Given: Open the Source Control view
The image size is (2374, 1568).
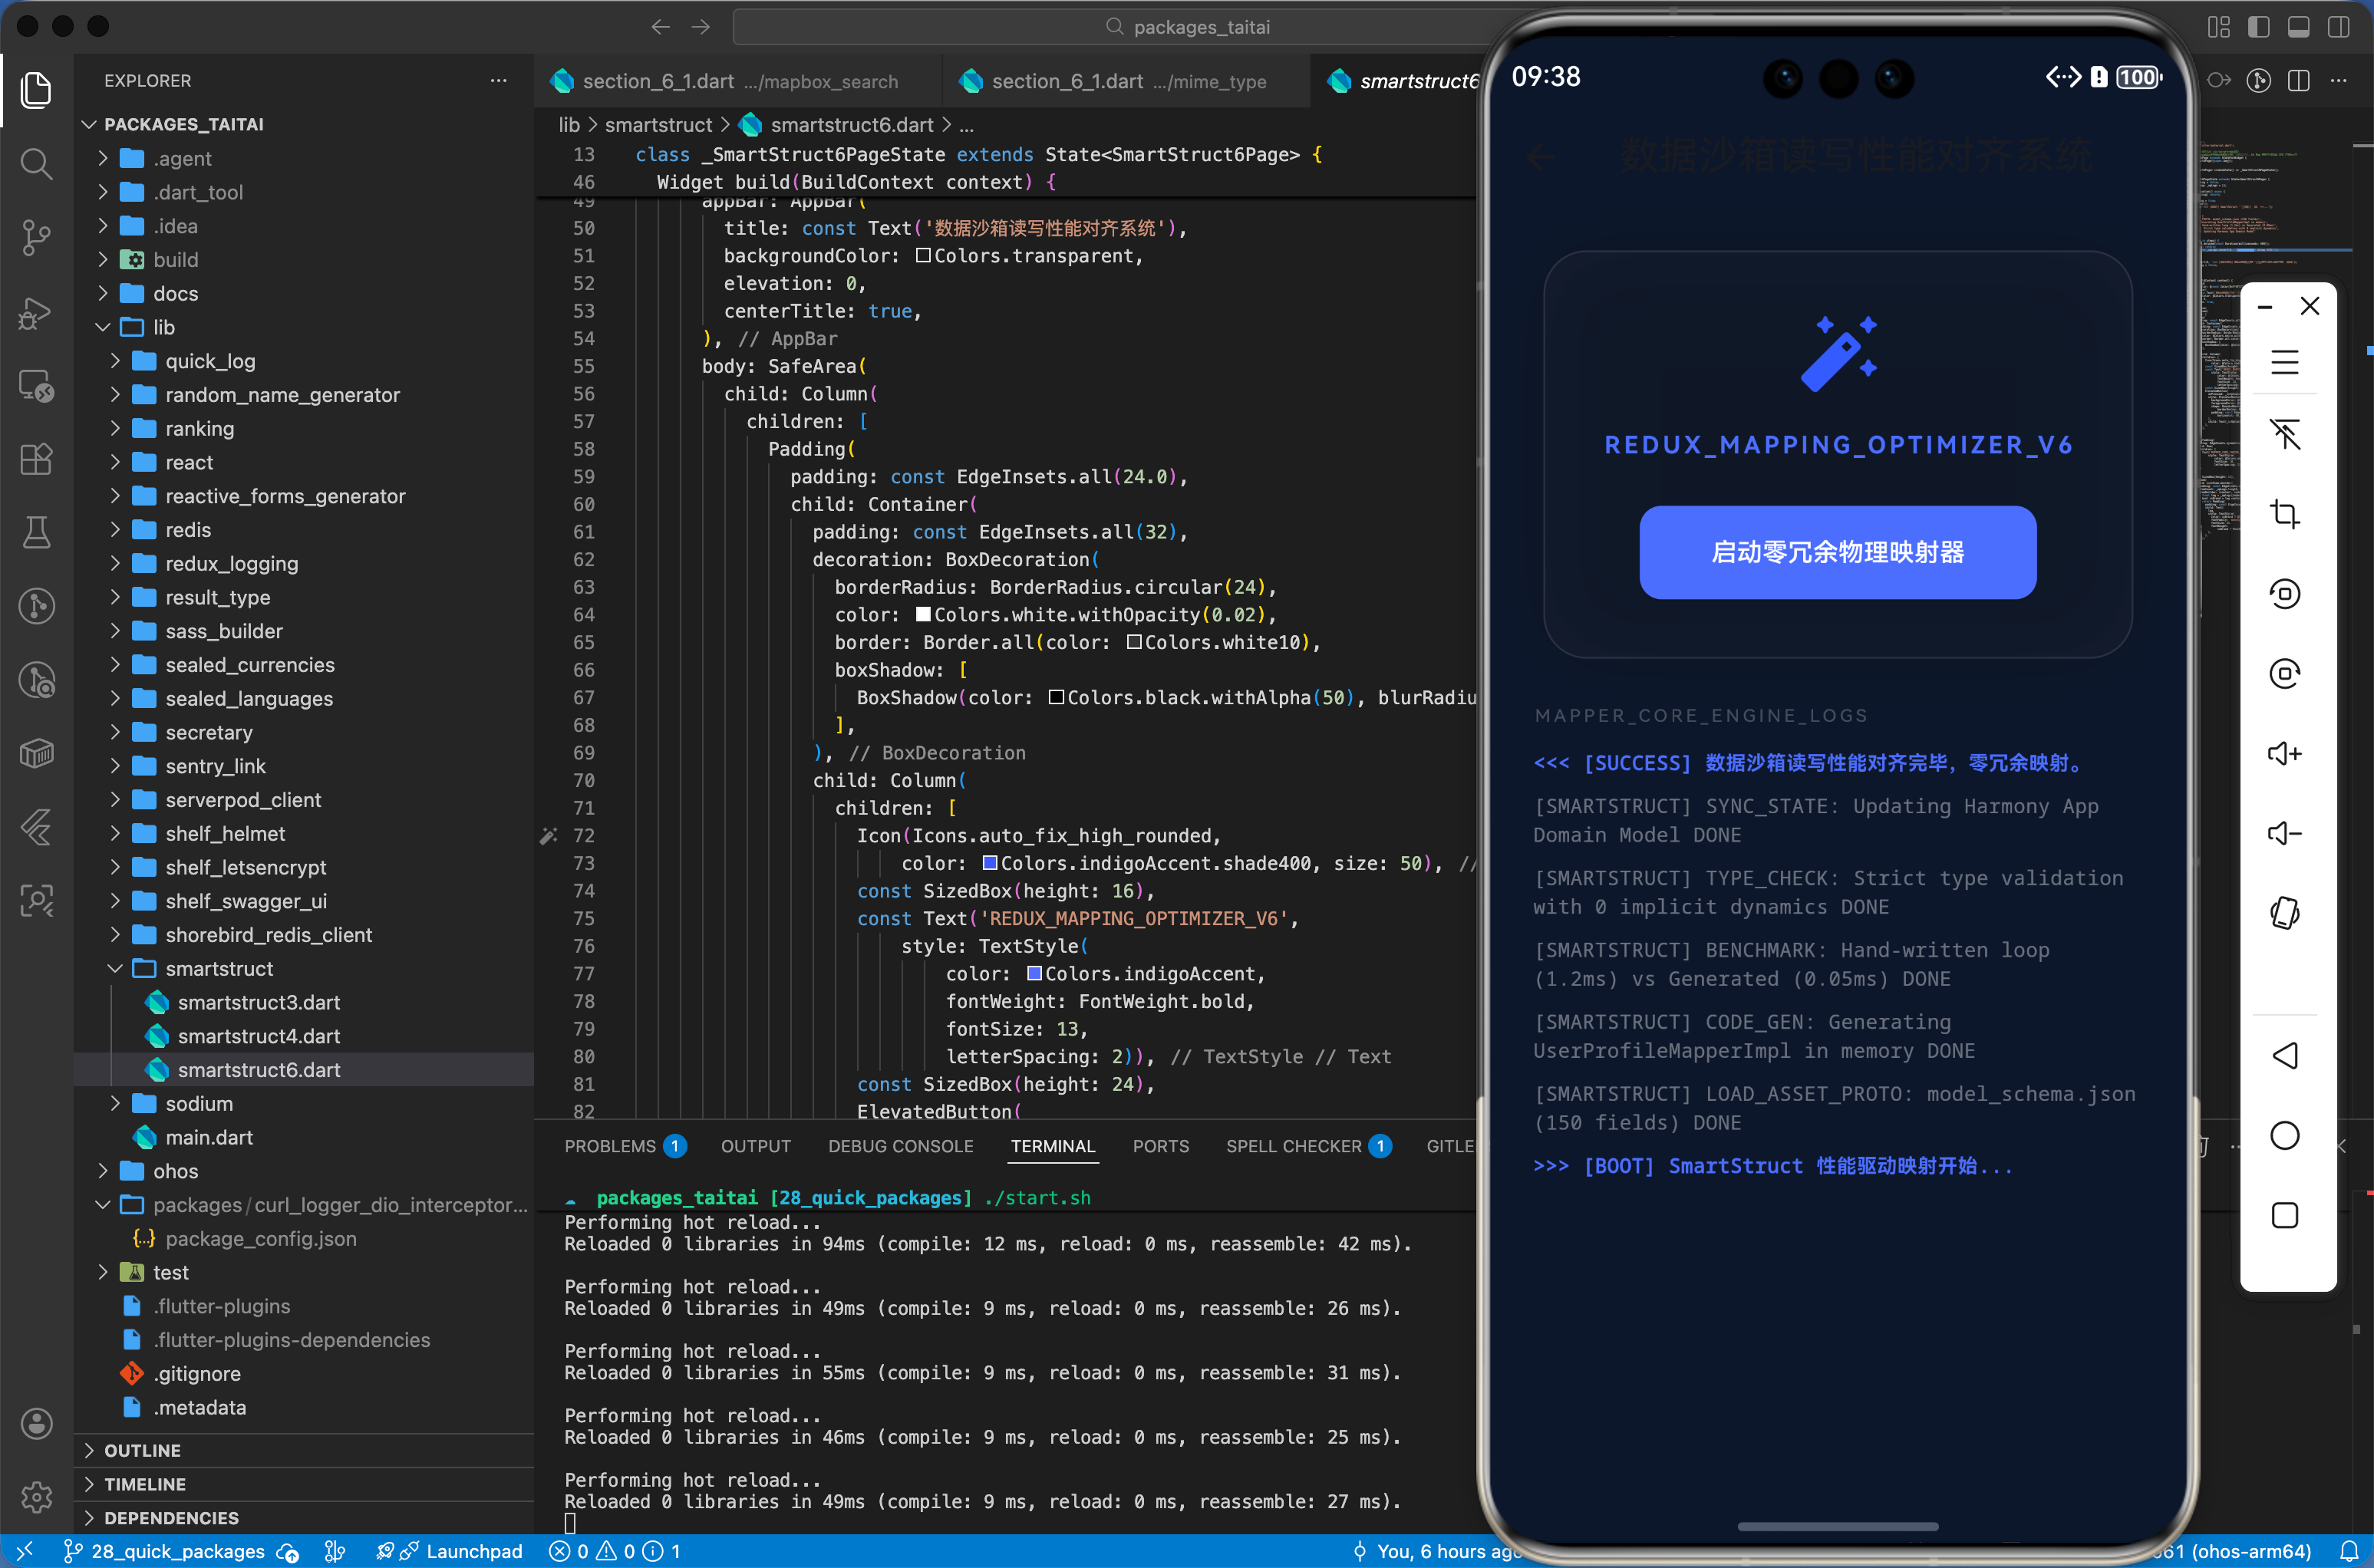Looking at the screenshot, I should 36,237.
